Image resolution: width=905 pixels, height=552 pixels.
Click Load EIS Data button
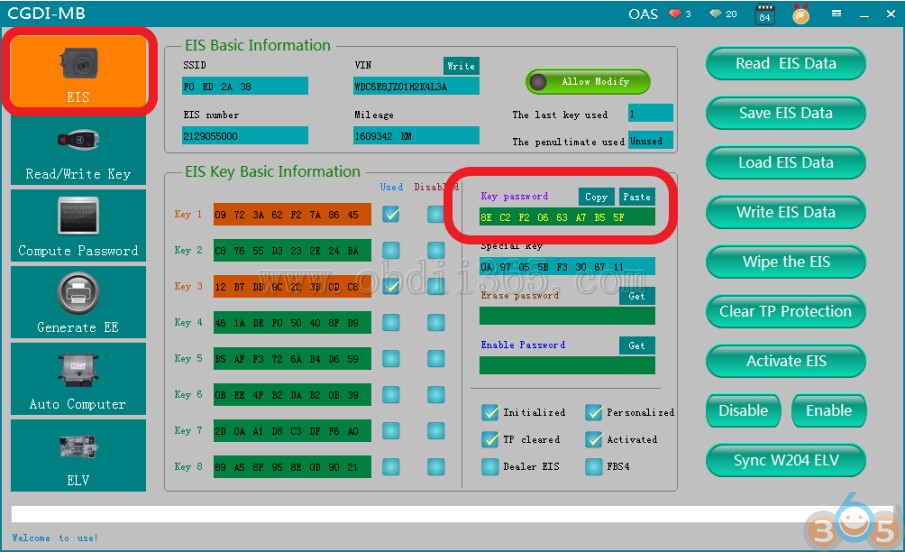point(786,163)
